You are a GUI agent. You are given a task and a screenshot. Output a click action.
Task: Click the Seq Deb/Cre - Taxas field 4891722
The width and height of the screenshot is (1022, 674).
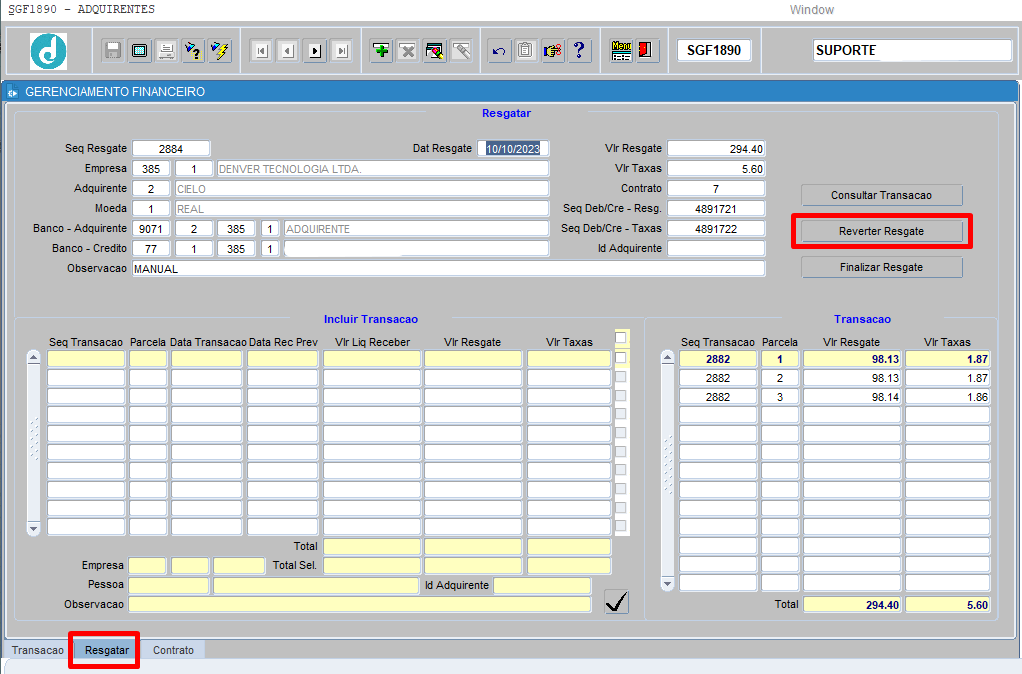[716, 229]
